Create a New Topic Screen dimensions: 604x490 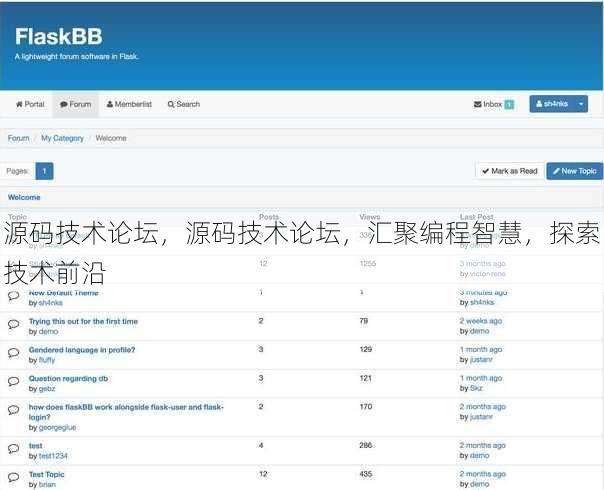tap(575, 171)
